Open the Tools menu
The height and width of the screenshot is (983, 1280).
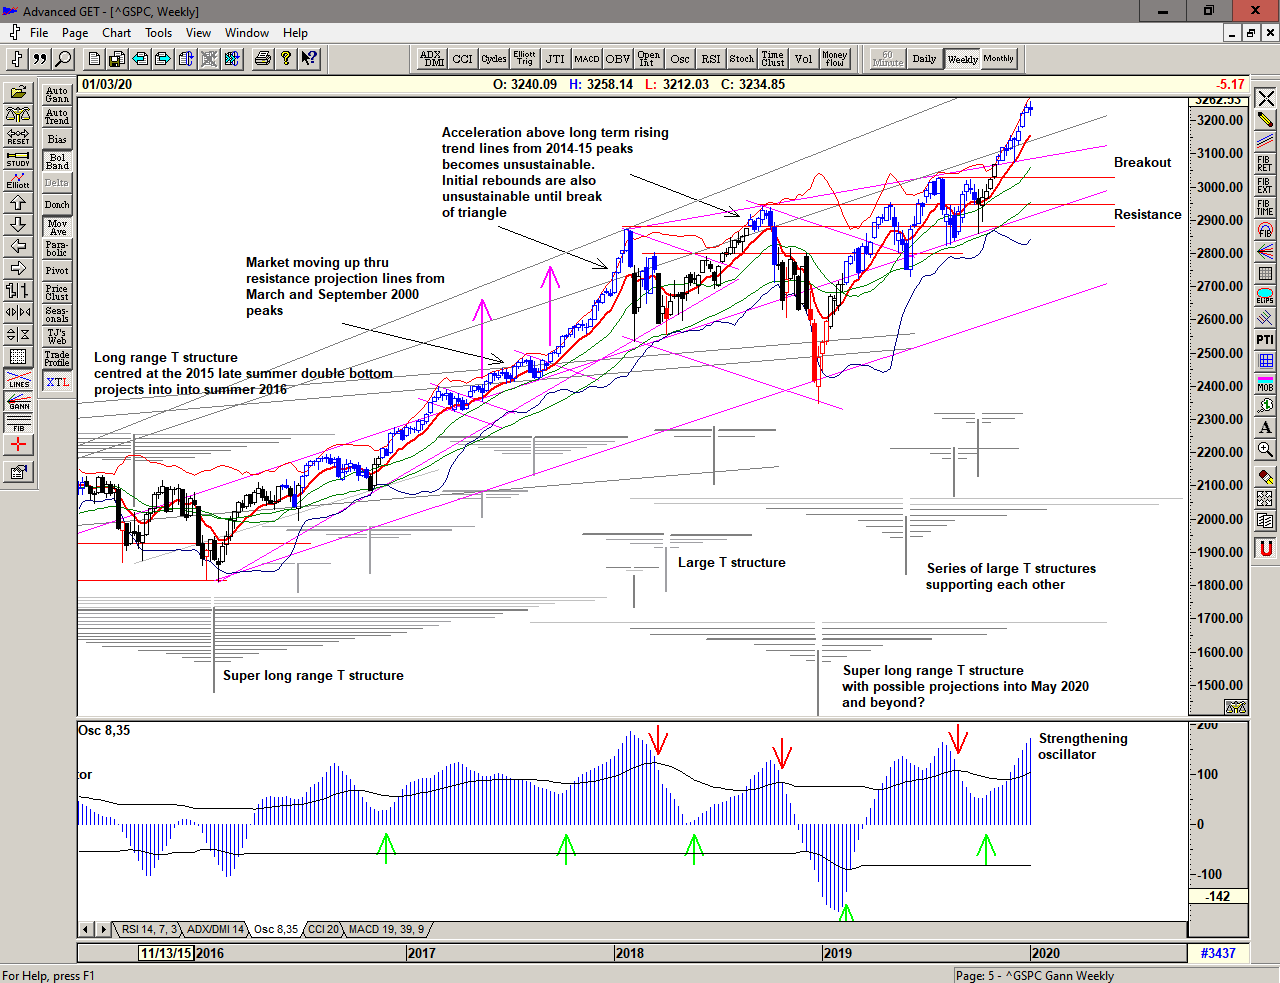[158, 33]
